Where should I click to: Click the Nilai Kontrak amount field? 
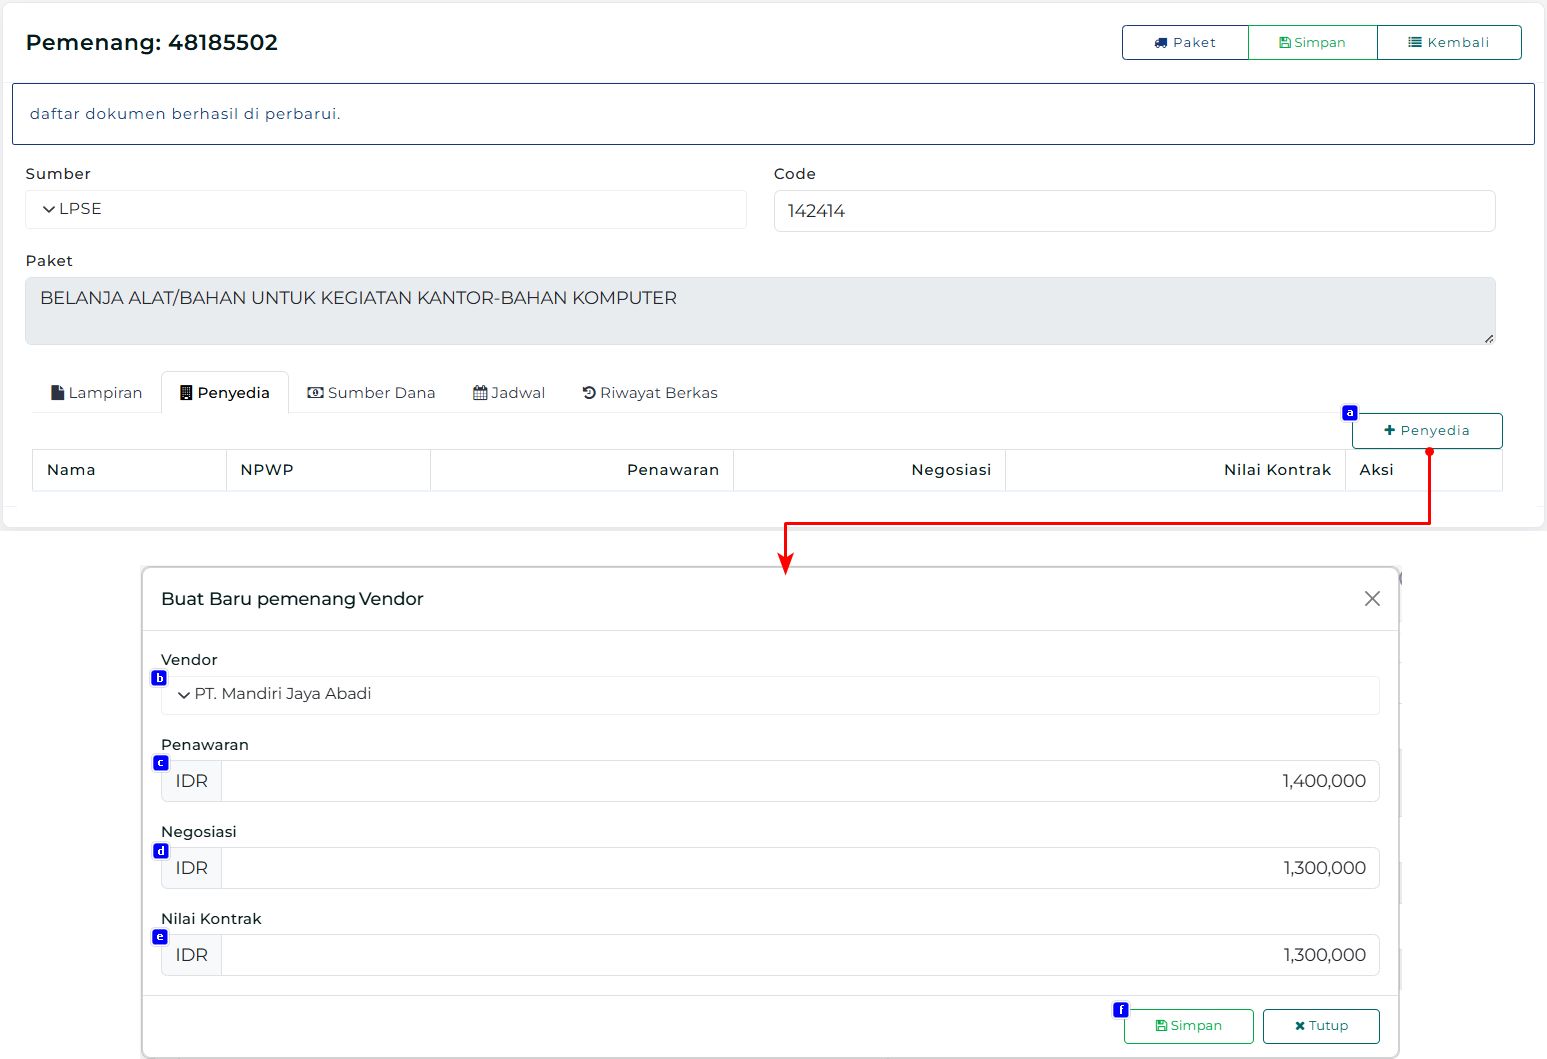pyautogui.click(x=799, y=955)
